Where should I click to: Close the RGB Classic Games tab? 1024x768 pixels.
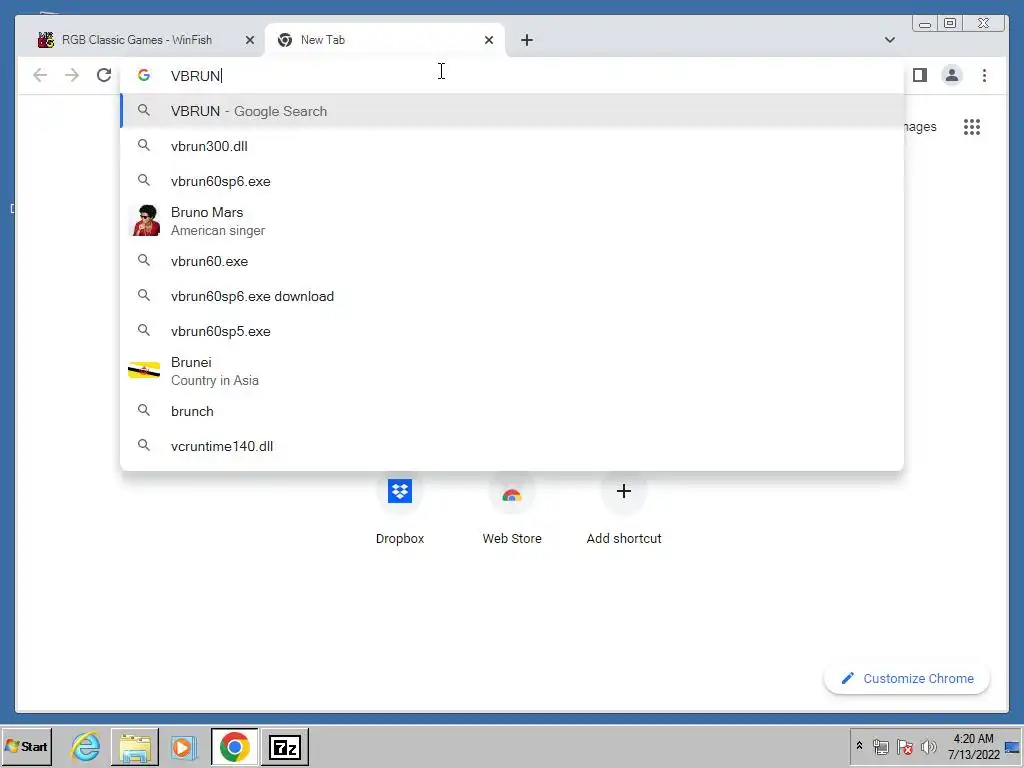click(249, 40)
